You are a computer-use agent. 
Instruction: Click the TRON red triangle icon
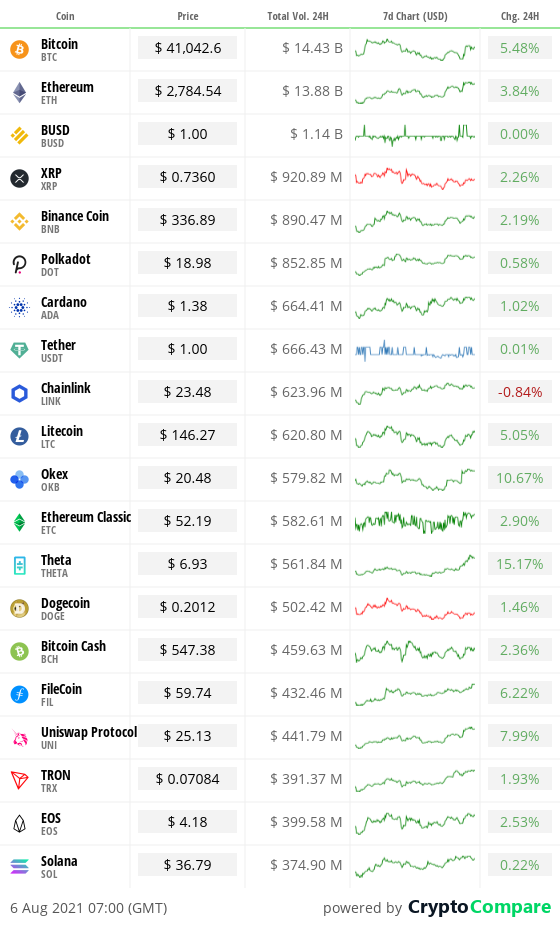click(x=20, y=779)
